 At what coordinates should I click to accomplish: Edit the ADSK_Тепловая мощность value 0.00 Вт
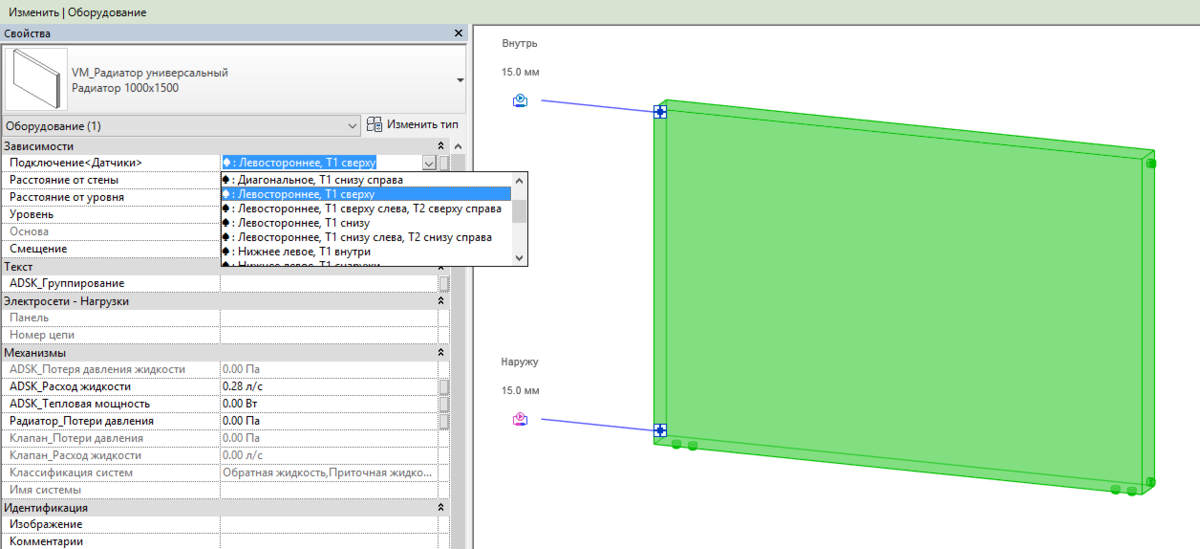coord(329,404)
